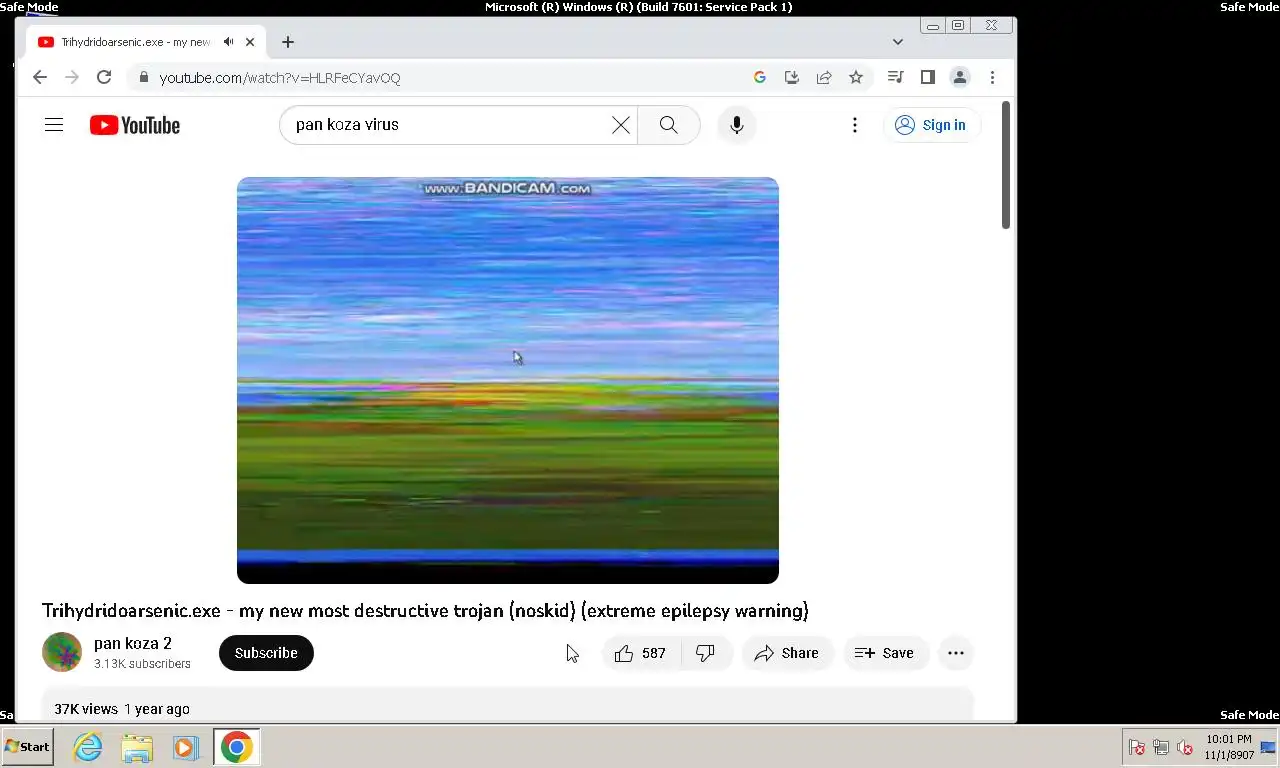Save the video to a playlist
Screen dimensions: 1280x768
coord(885,653)
